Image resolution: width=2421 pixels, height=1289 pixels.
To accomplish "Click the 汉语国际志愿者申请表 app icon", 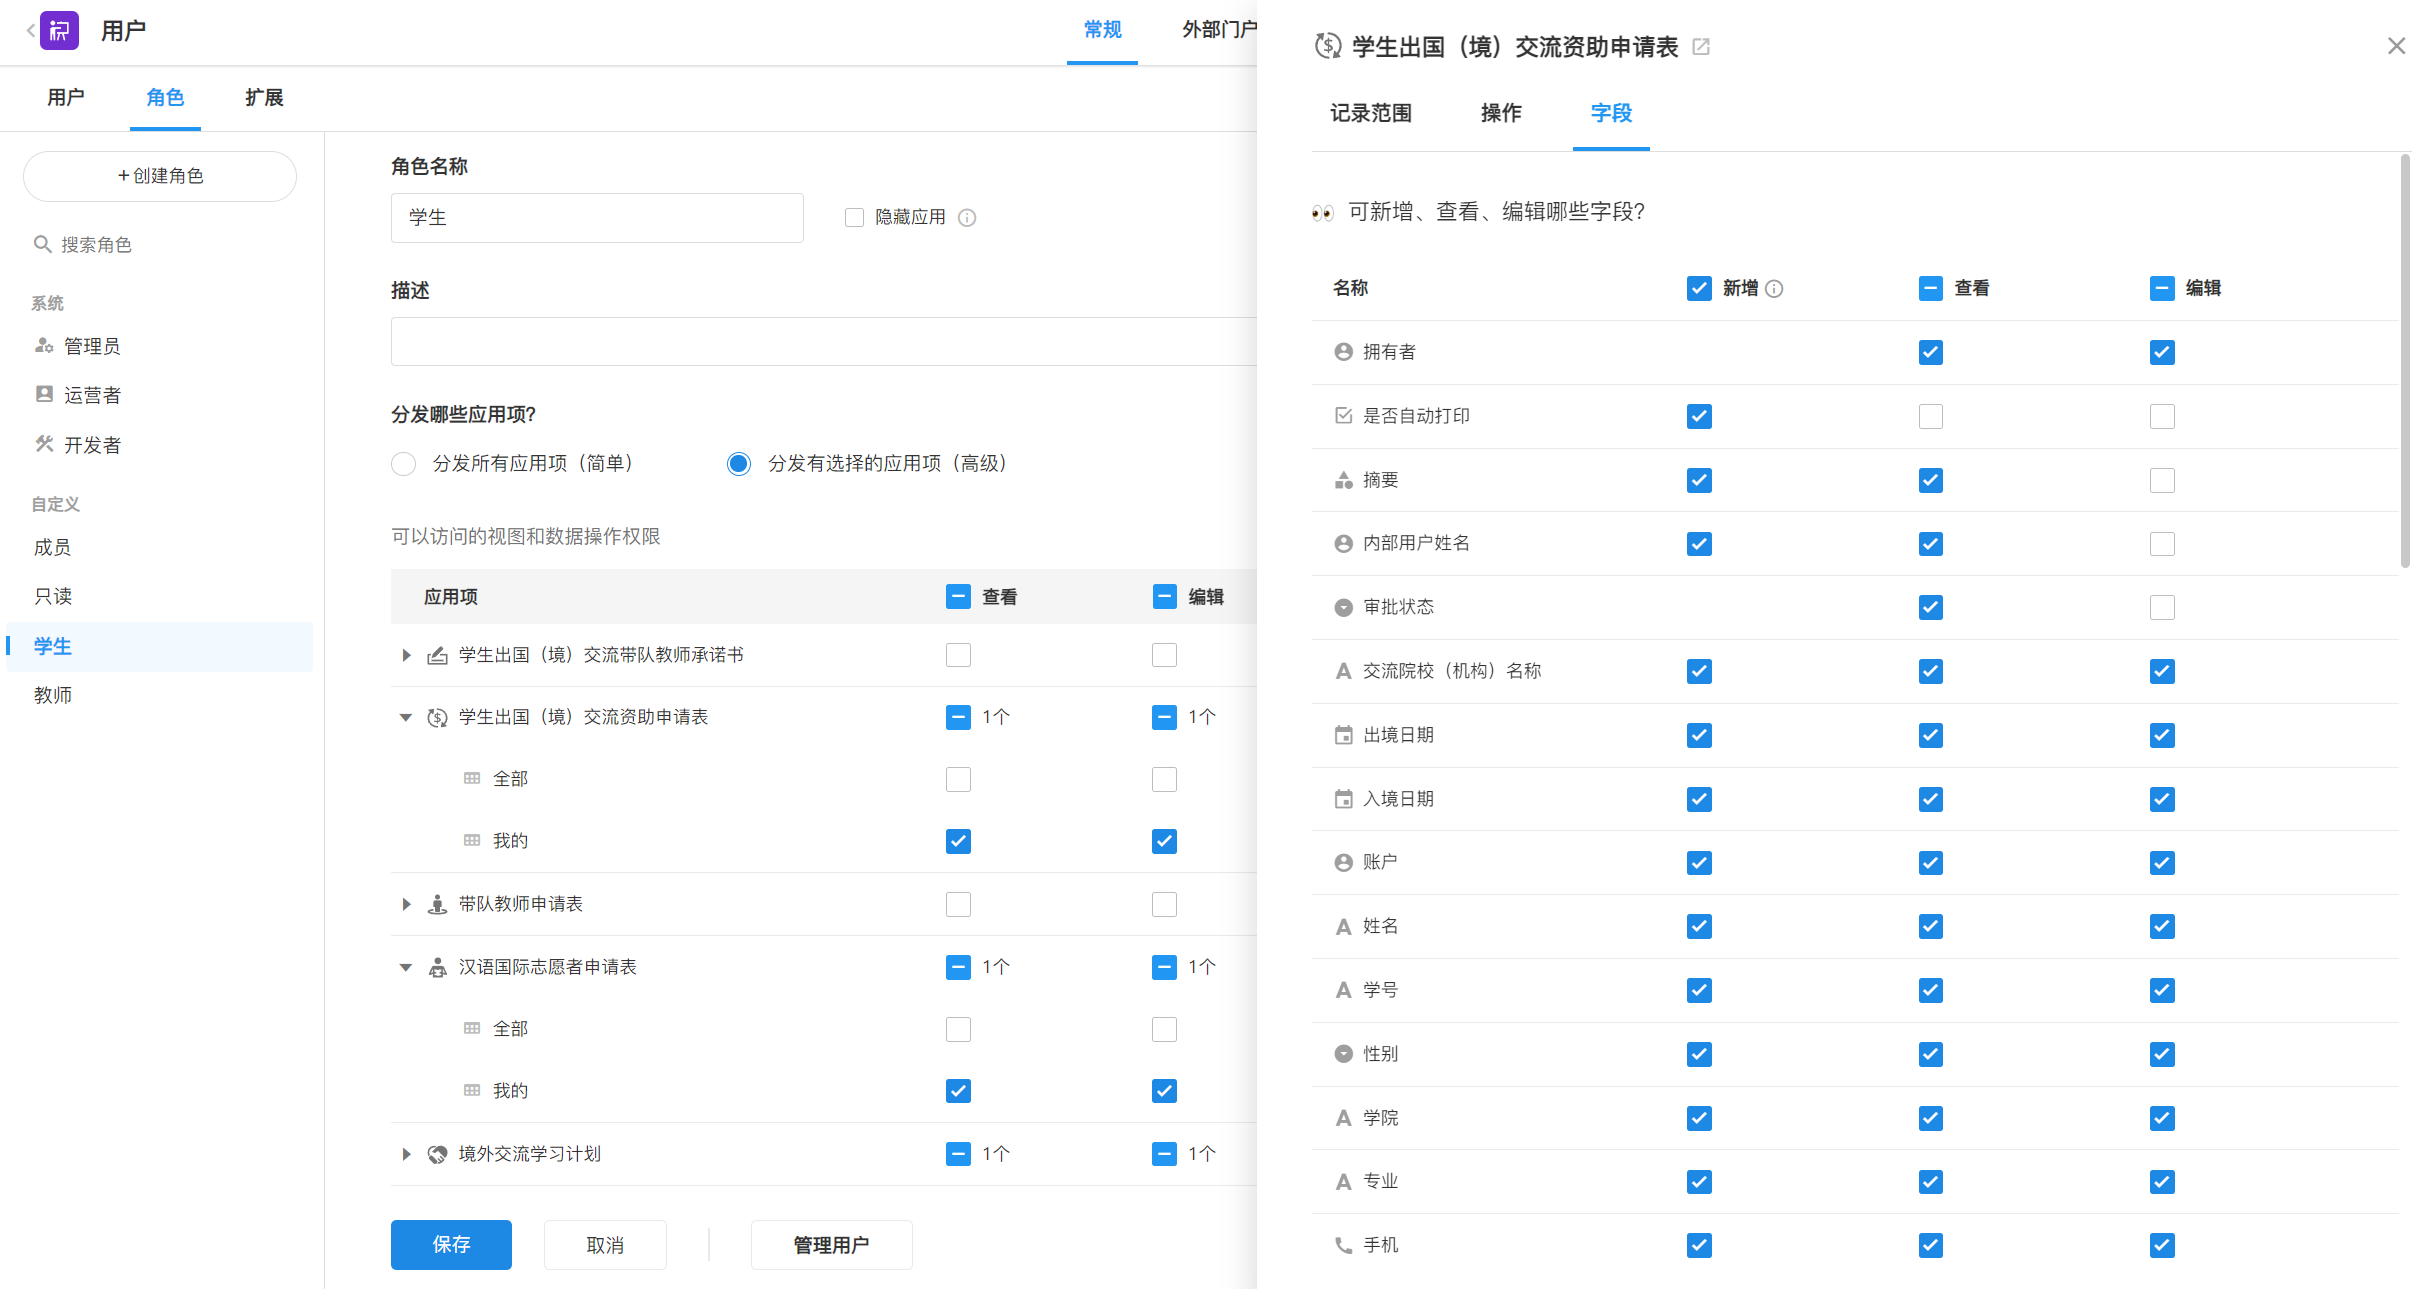I will 437,967.
